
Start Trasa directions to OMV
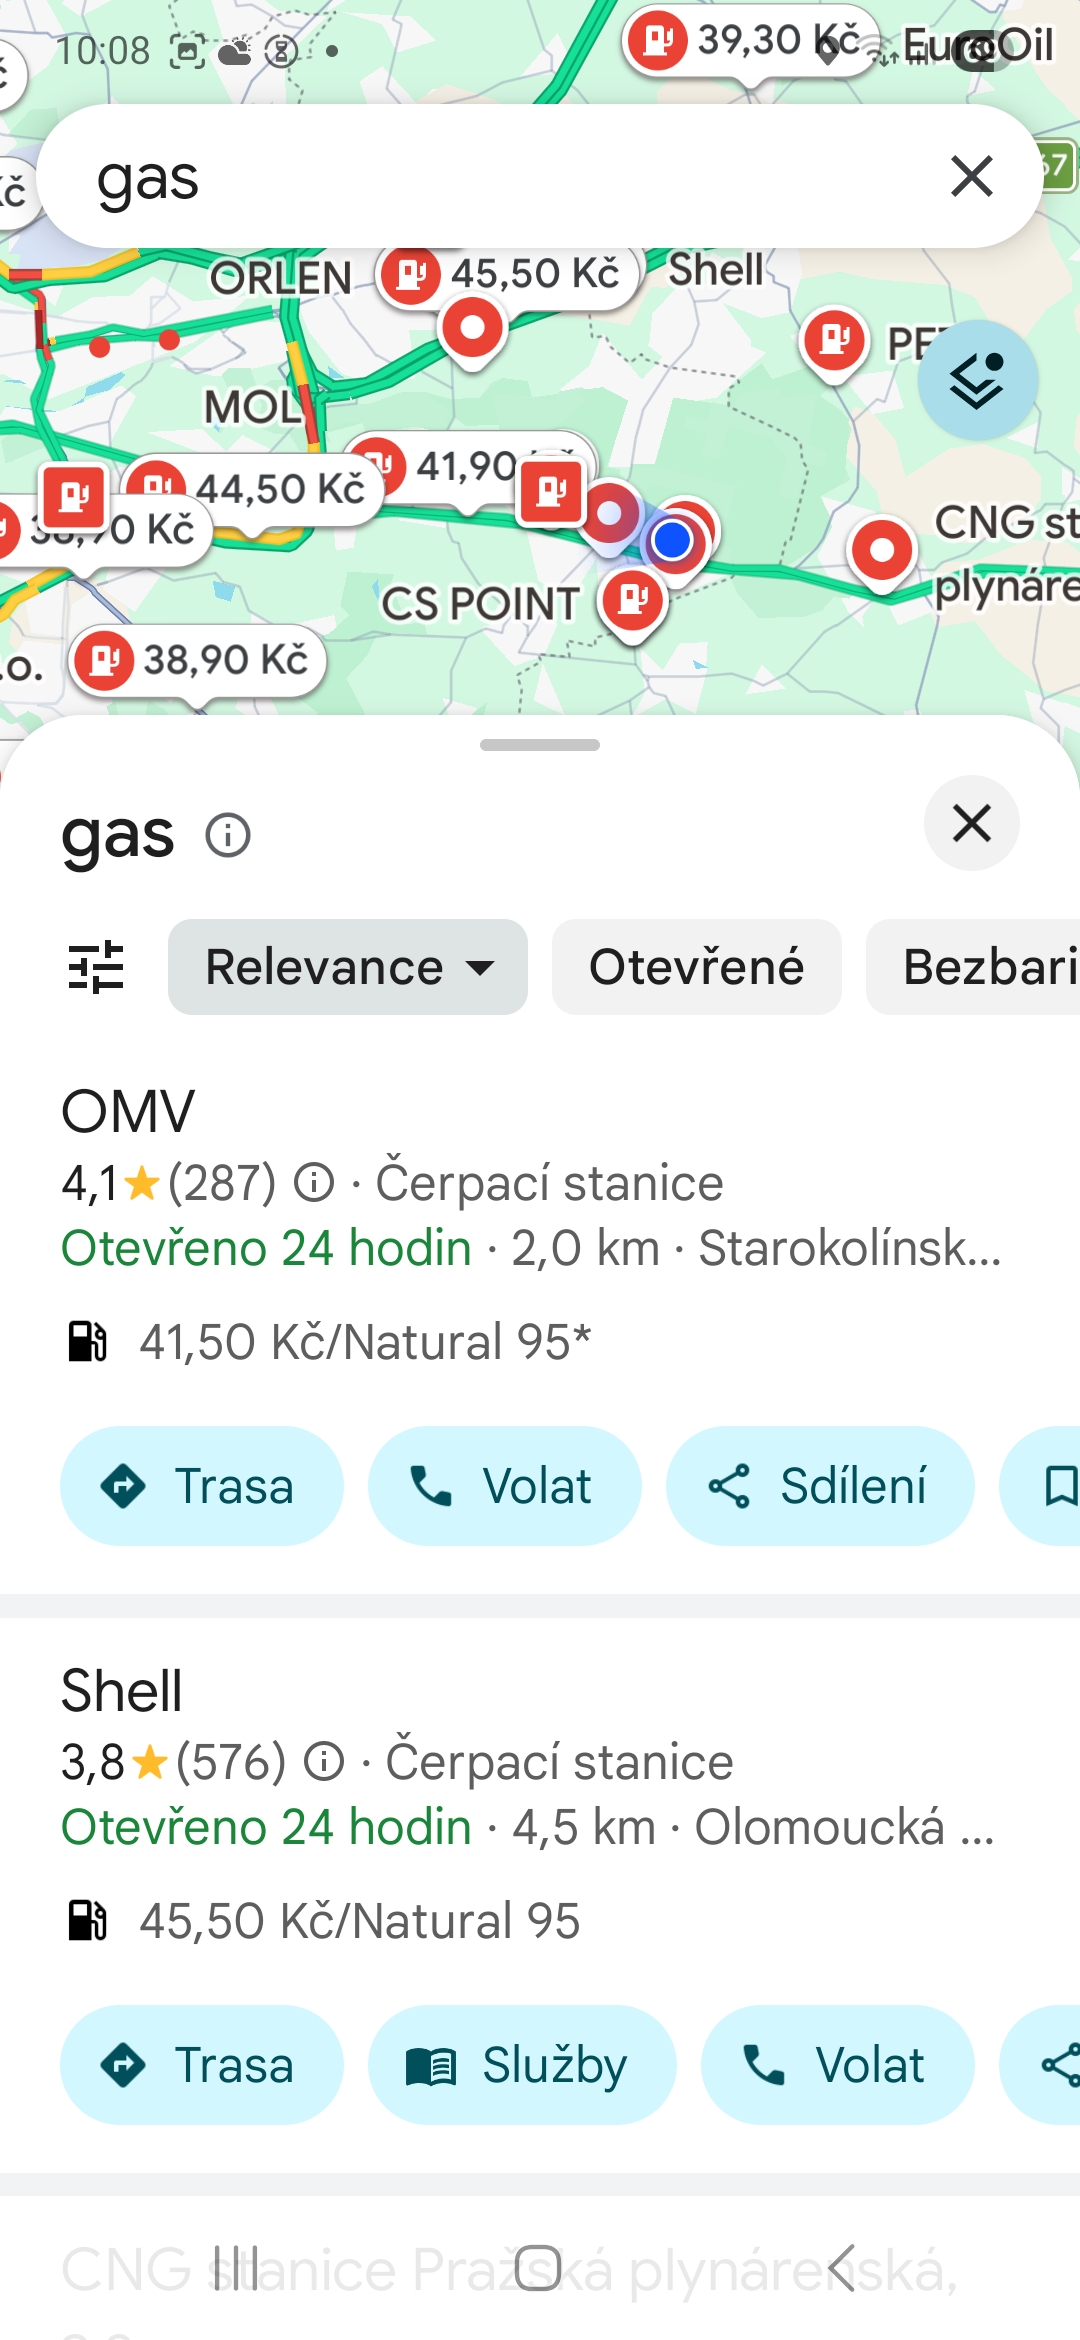(x=201, y=1486)
